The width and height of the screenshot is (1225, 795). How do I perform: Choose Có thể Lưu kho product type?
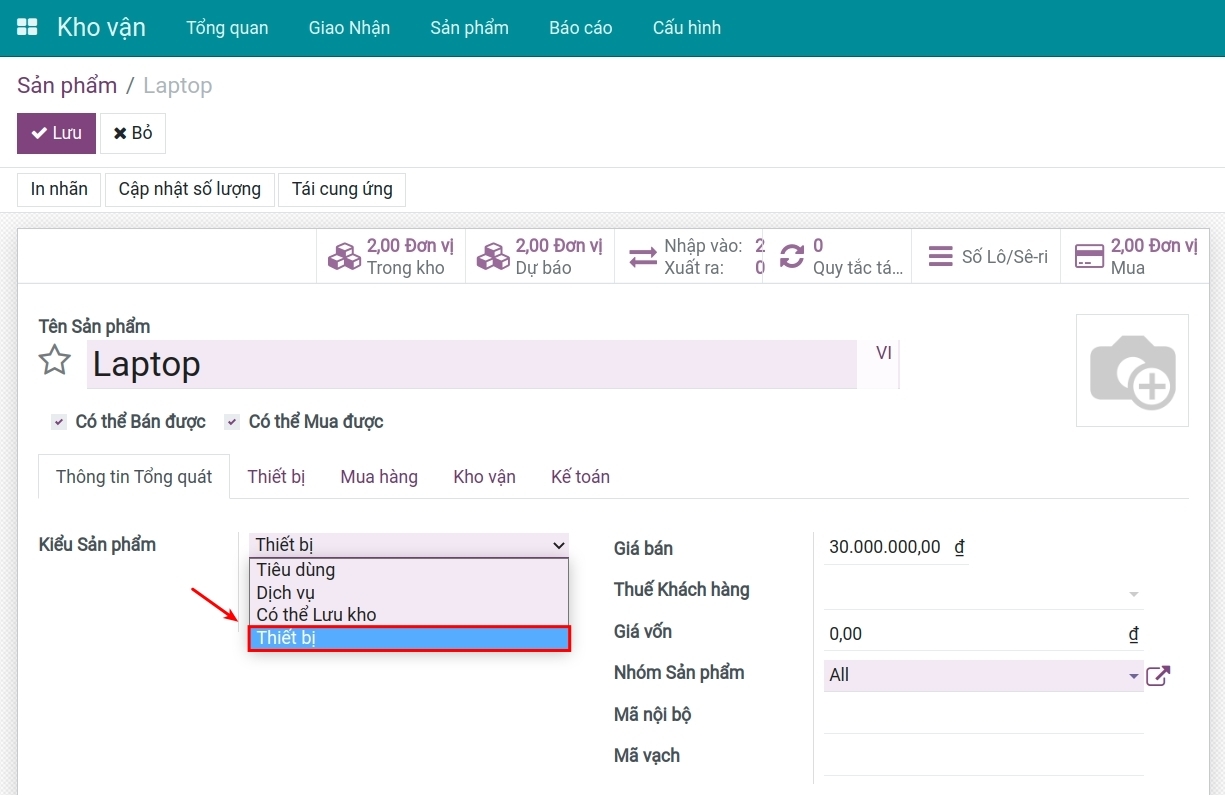click(316, 615)
